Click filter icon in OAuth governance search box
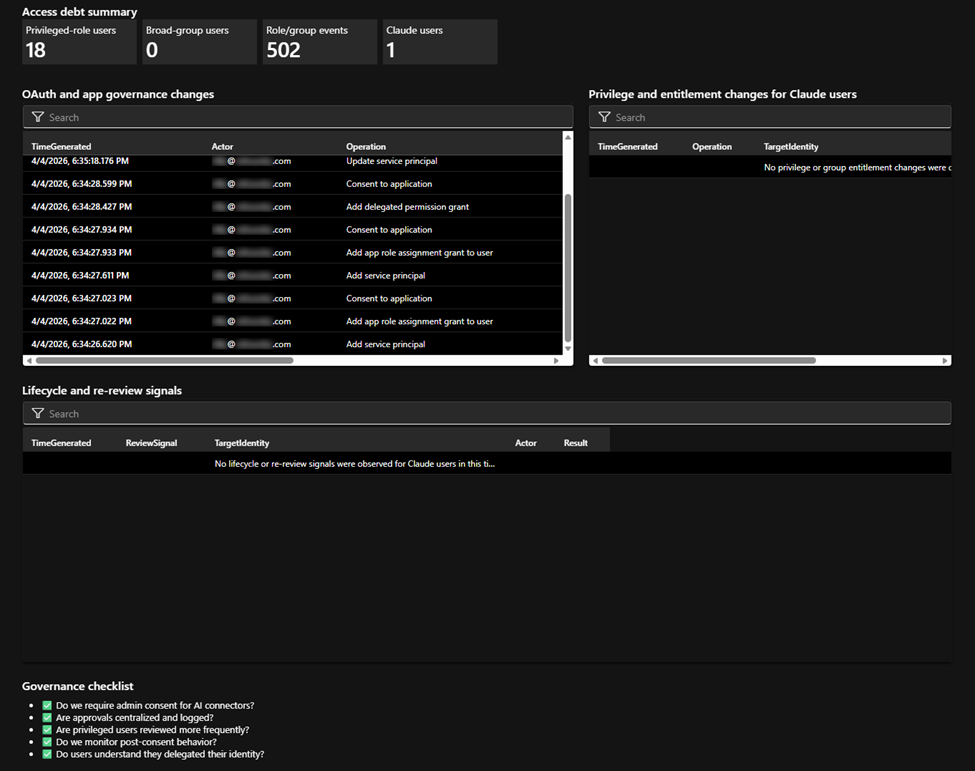This screenshot has width=975, height=771. click(38, 117)
